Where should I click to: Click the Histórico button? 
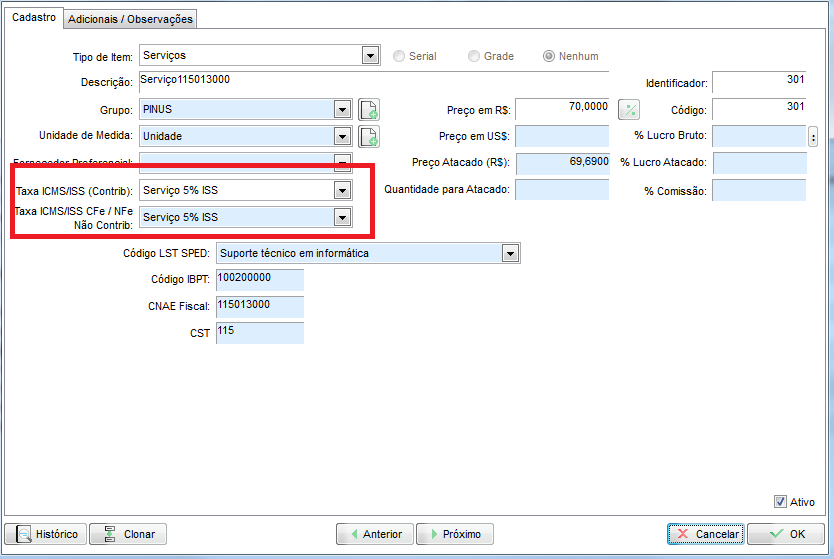pos(46,534)
